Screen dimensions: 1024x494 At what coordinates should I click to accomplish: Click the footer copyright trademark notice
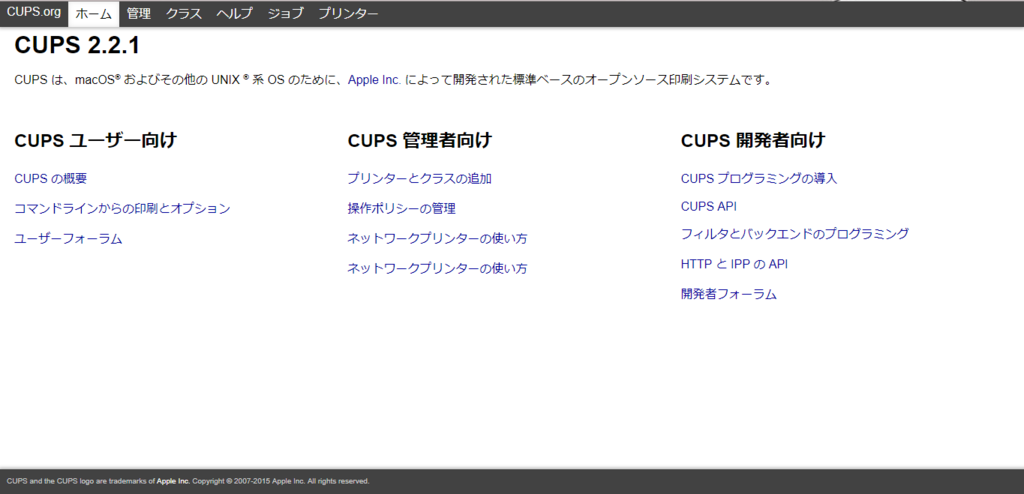pyautogui.click(x=188, y=481)
